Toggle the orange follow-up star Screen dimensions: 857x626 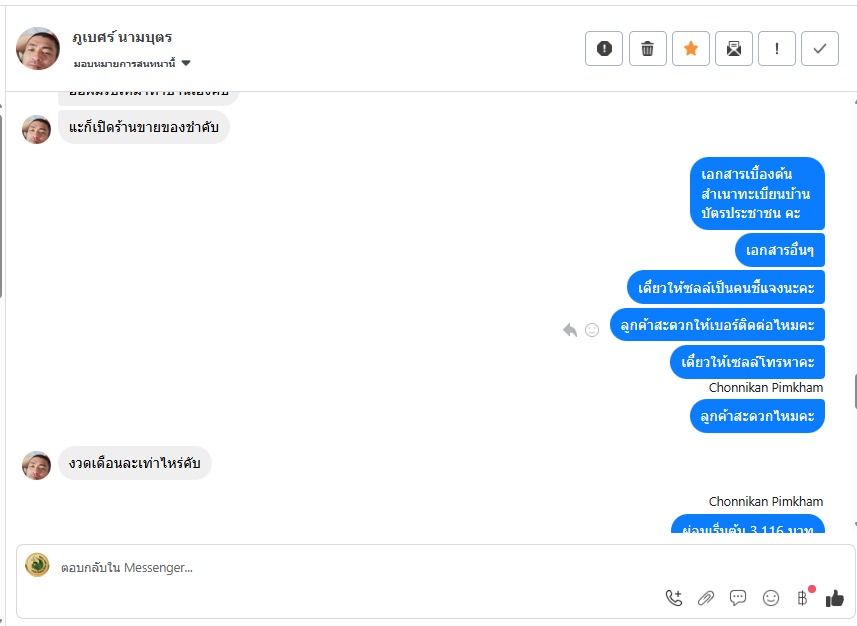[x=691, y=48]
